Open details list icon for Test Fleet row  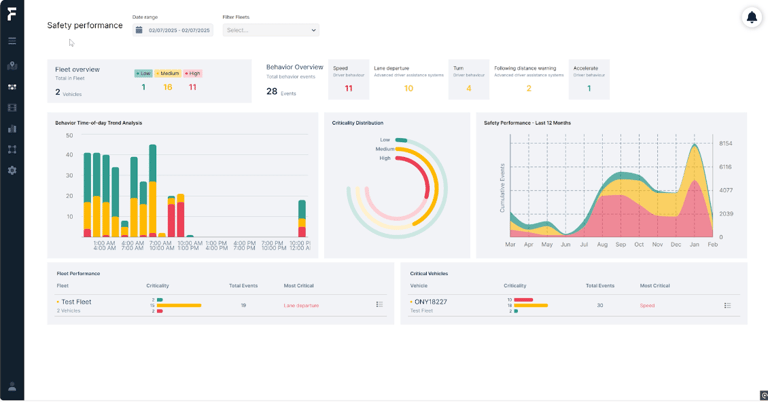pyautogui.click(x=379, y=305)
